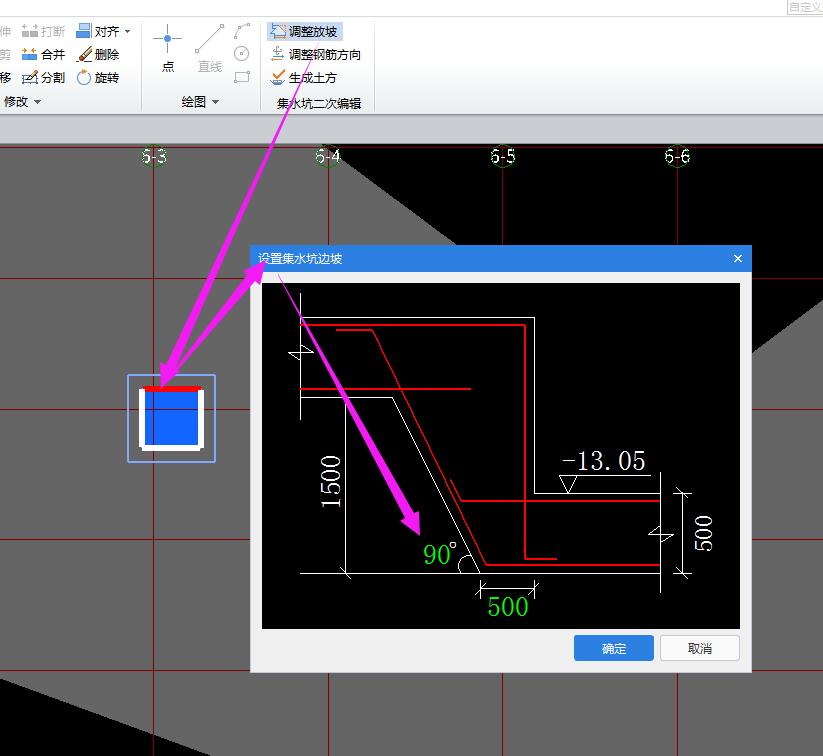
Task: Select the 打断 (break) tool
Action: coord(43,32)
